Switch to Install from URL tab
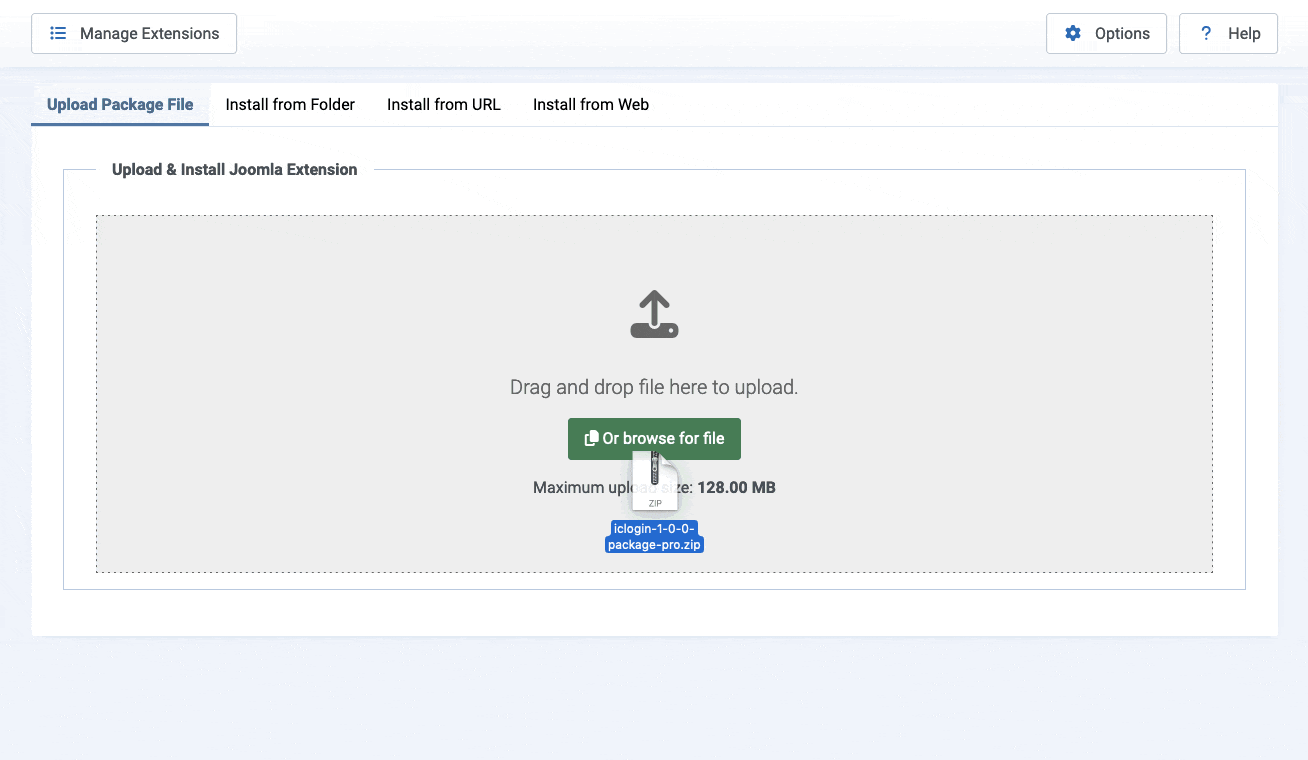The height and width of the screenshot is (760, 1308). click(x=444, y=104)
